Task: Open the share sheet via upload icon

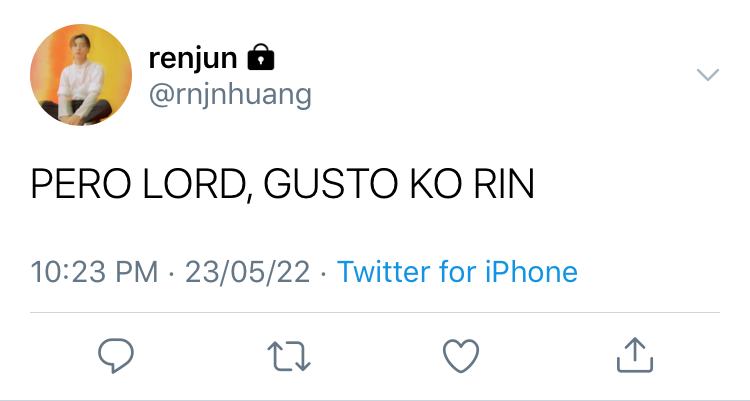Action: coord(635,355)
